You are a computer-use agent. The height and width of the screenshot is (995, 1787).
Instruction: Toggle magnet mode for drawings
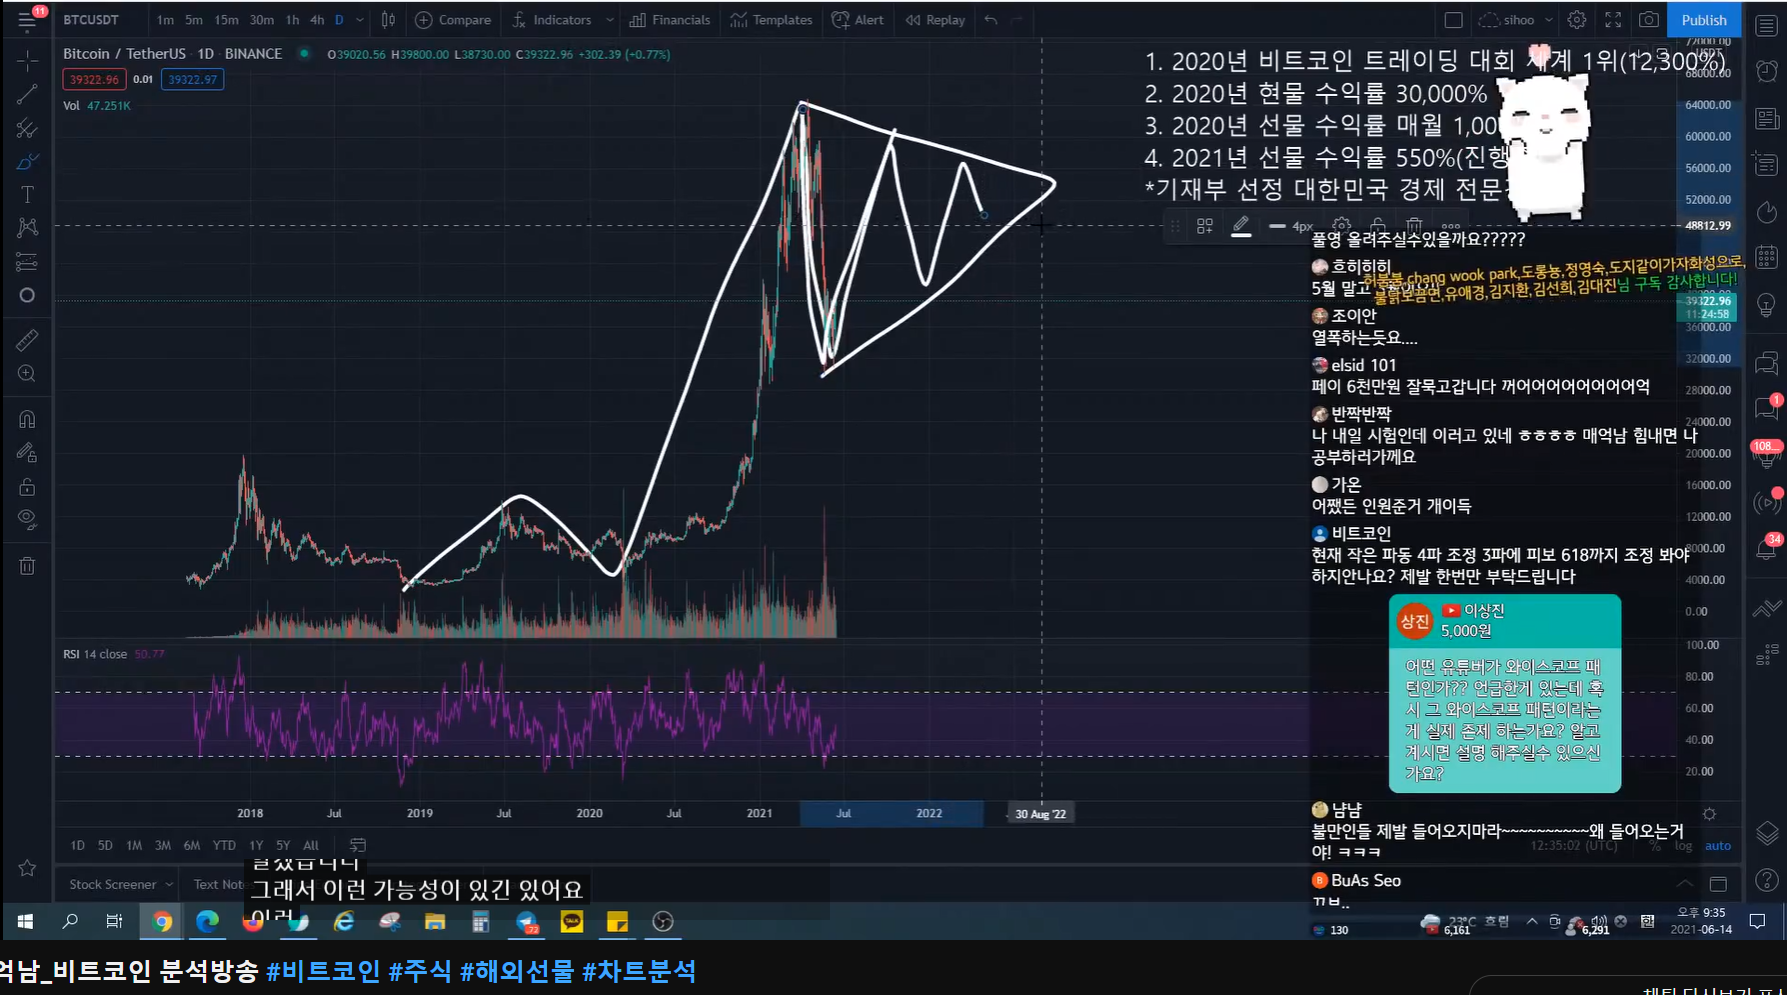[x=27, y=419]
